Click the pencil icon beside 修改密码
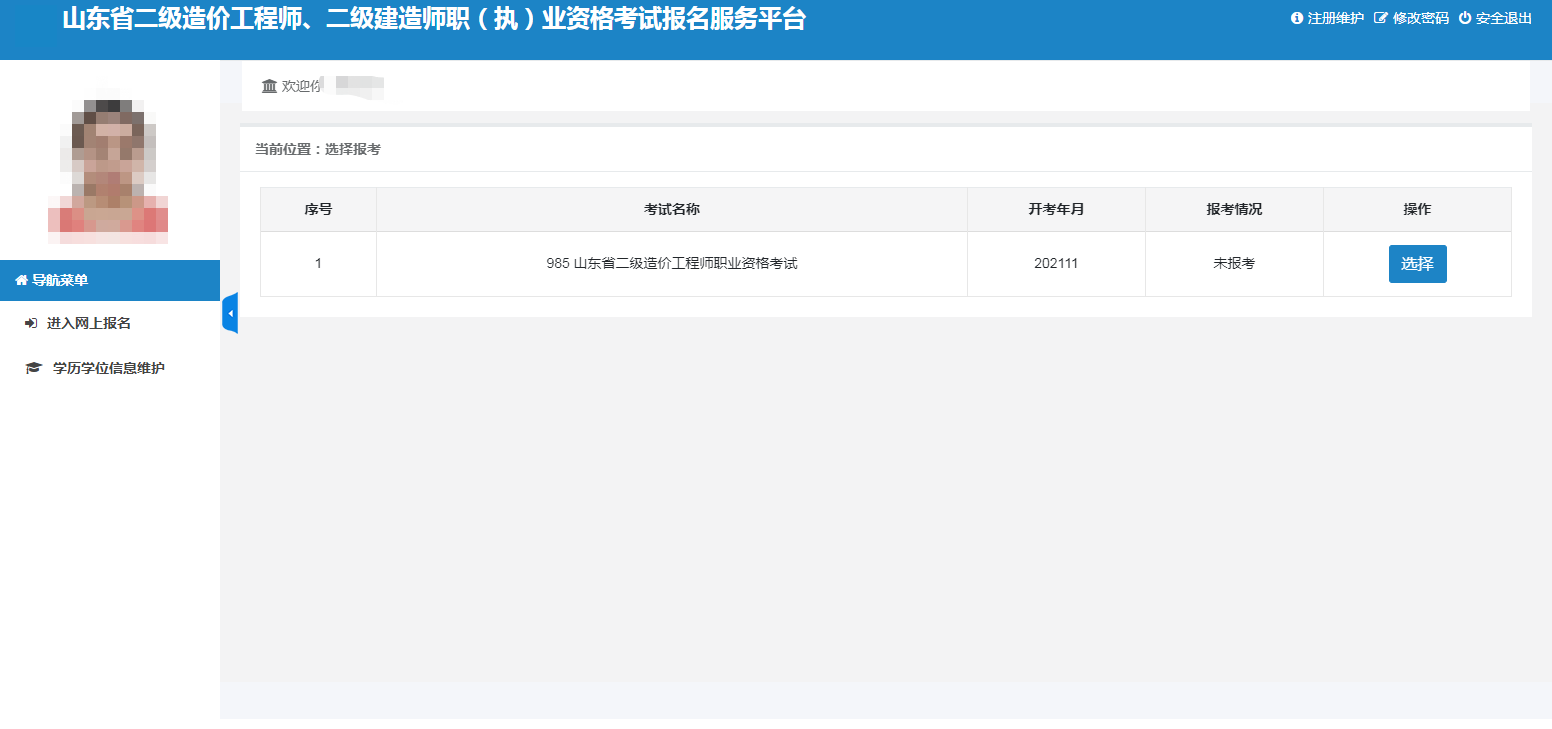The image size is (1552, 729). pyautogui.click(x=1381, y=18)
